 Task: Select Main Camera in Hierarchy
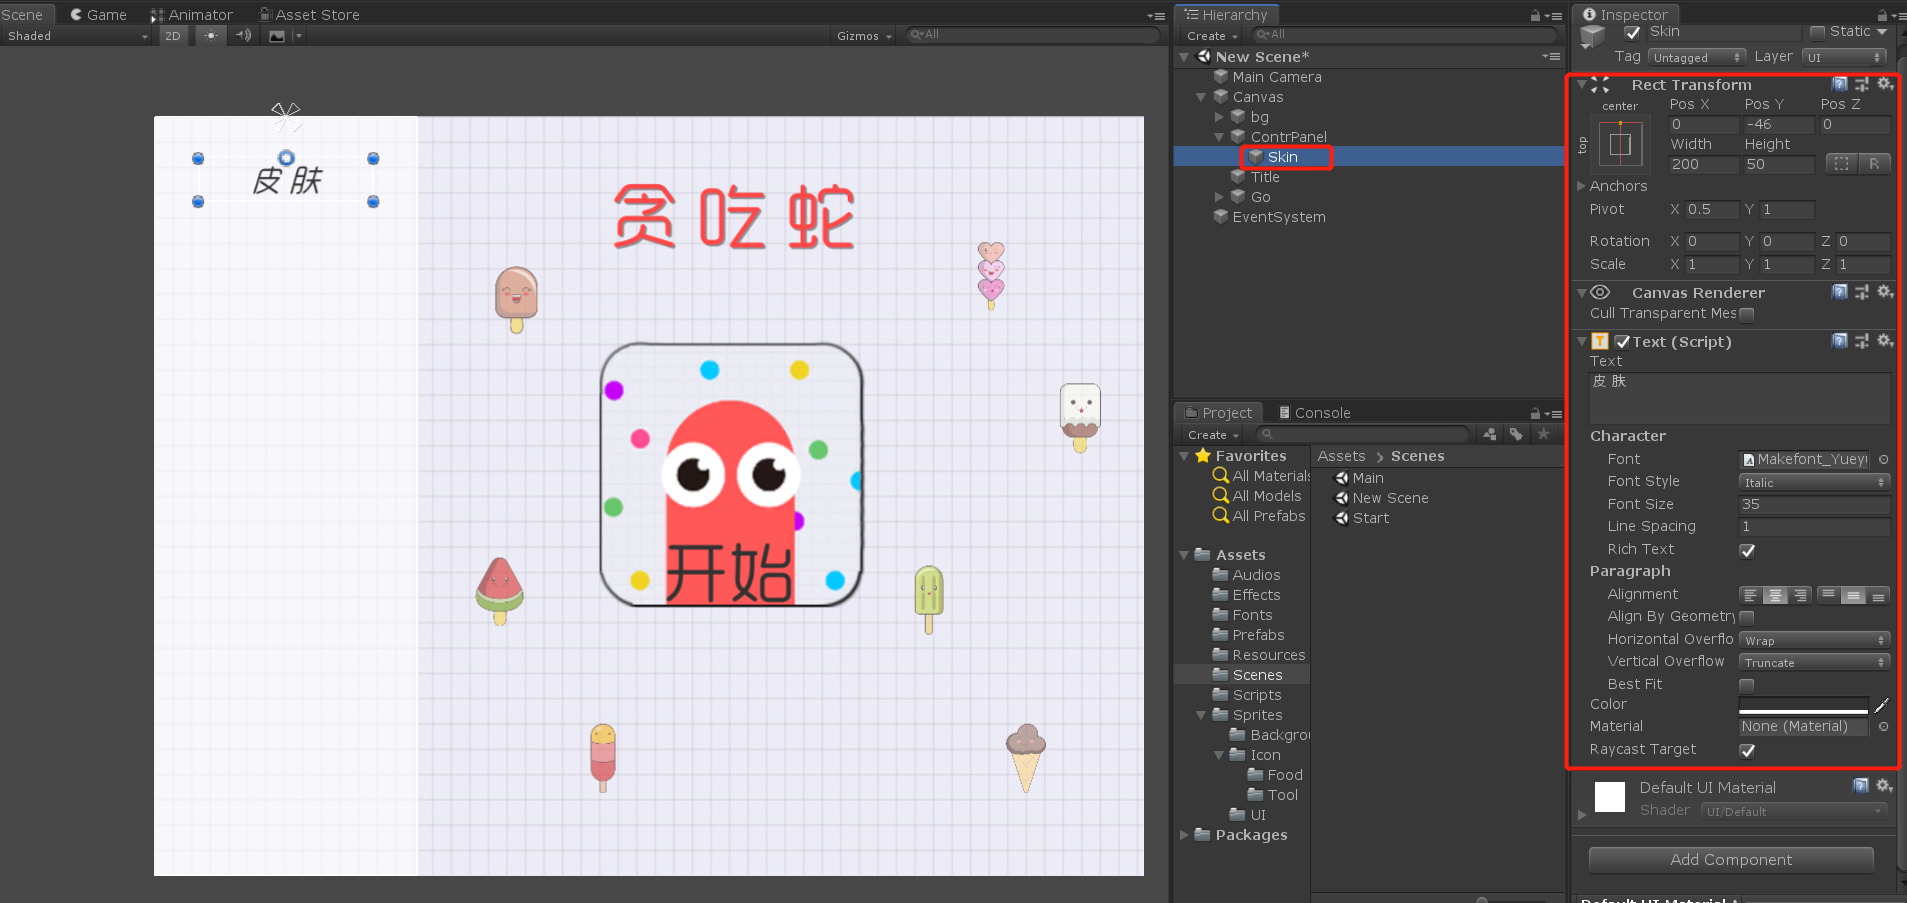pyautogui.click(x=1276, y=77)
